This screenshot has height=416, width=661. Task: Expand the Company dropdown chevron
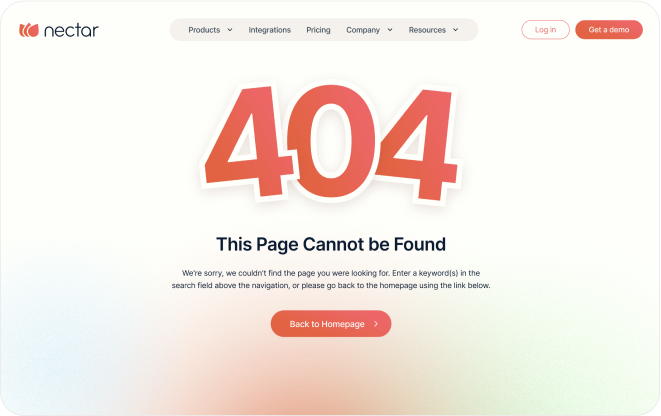pos(390,30)
